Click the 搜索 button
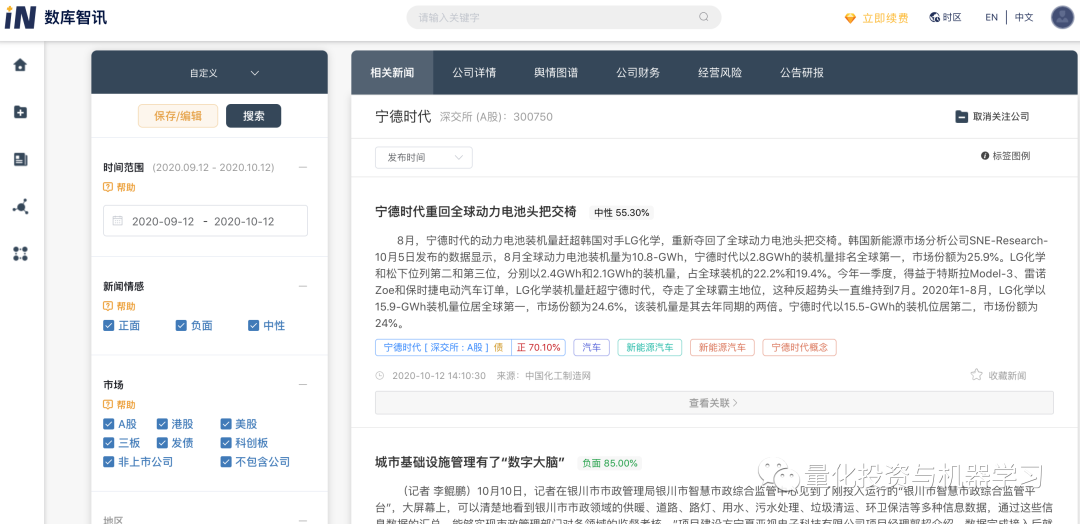Image resolution: width=1080 pixels, height=524 pixels. pyautogui.click(x=253, y=116)
